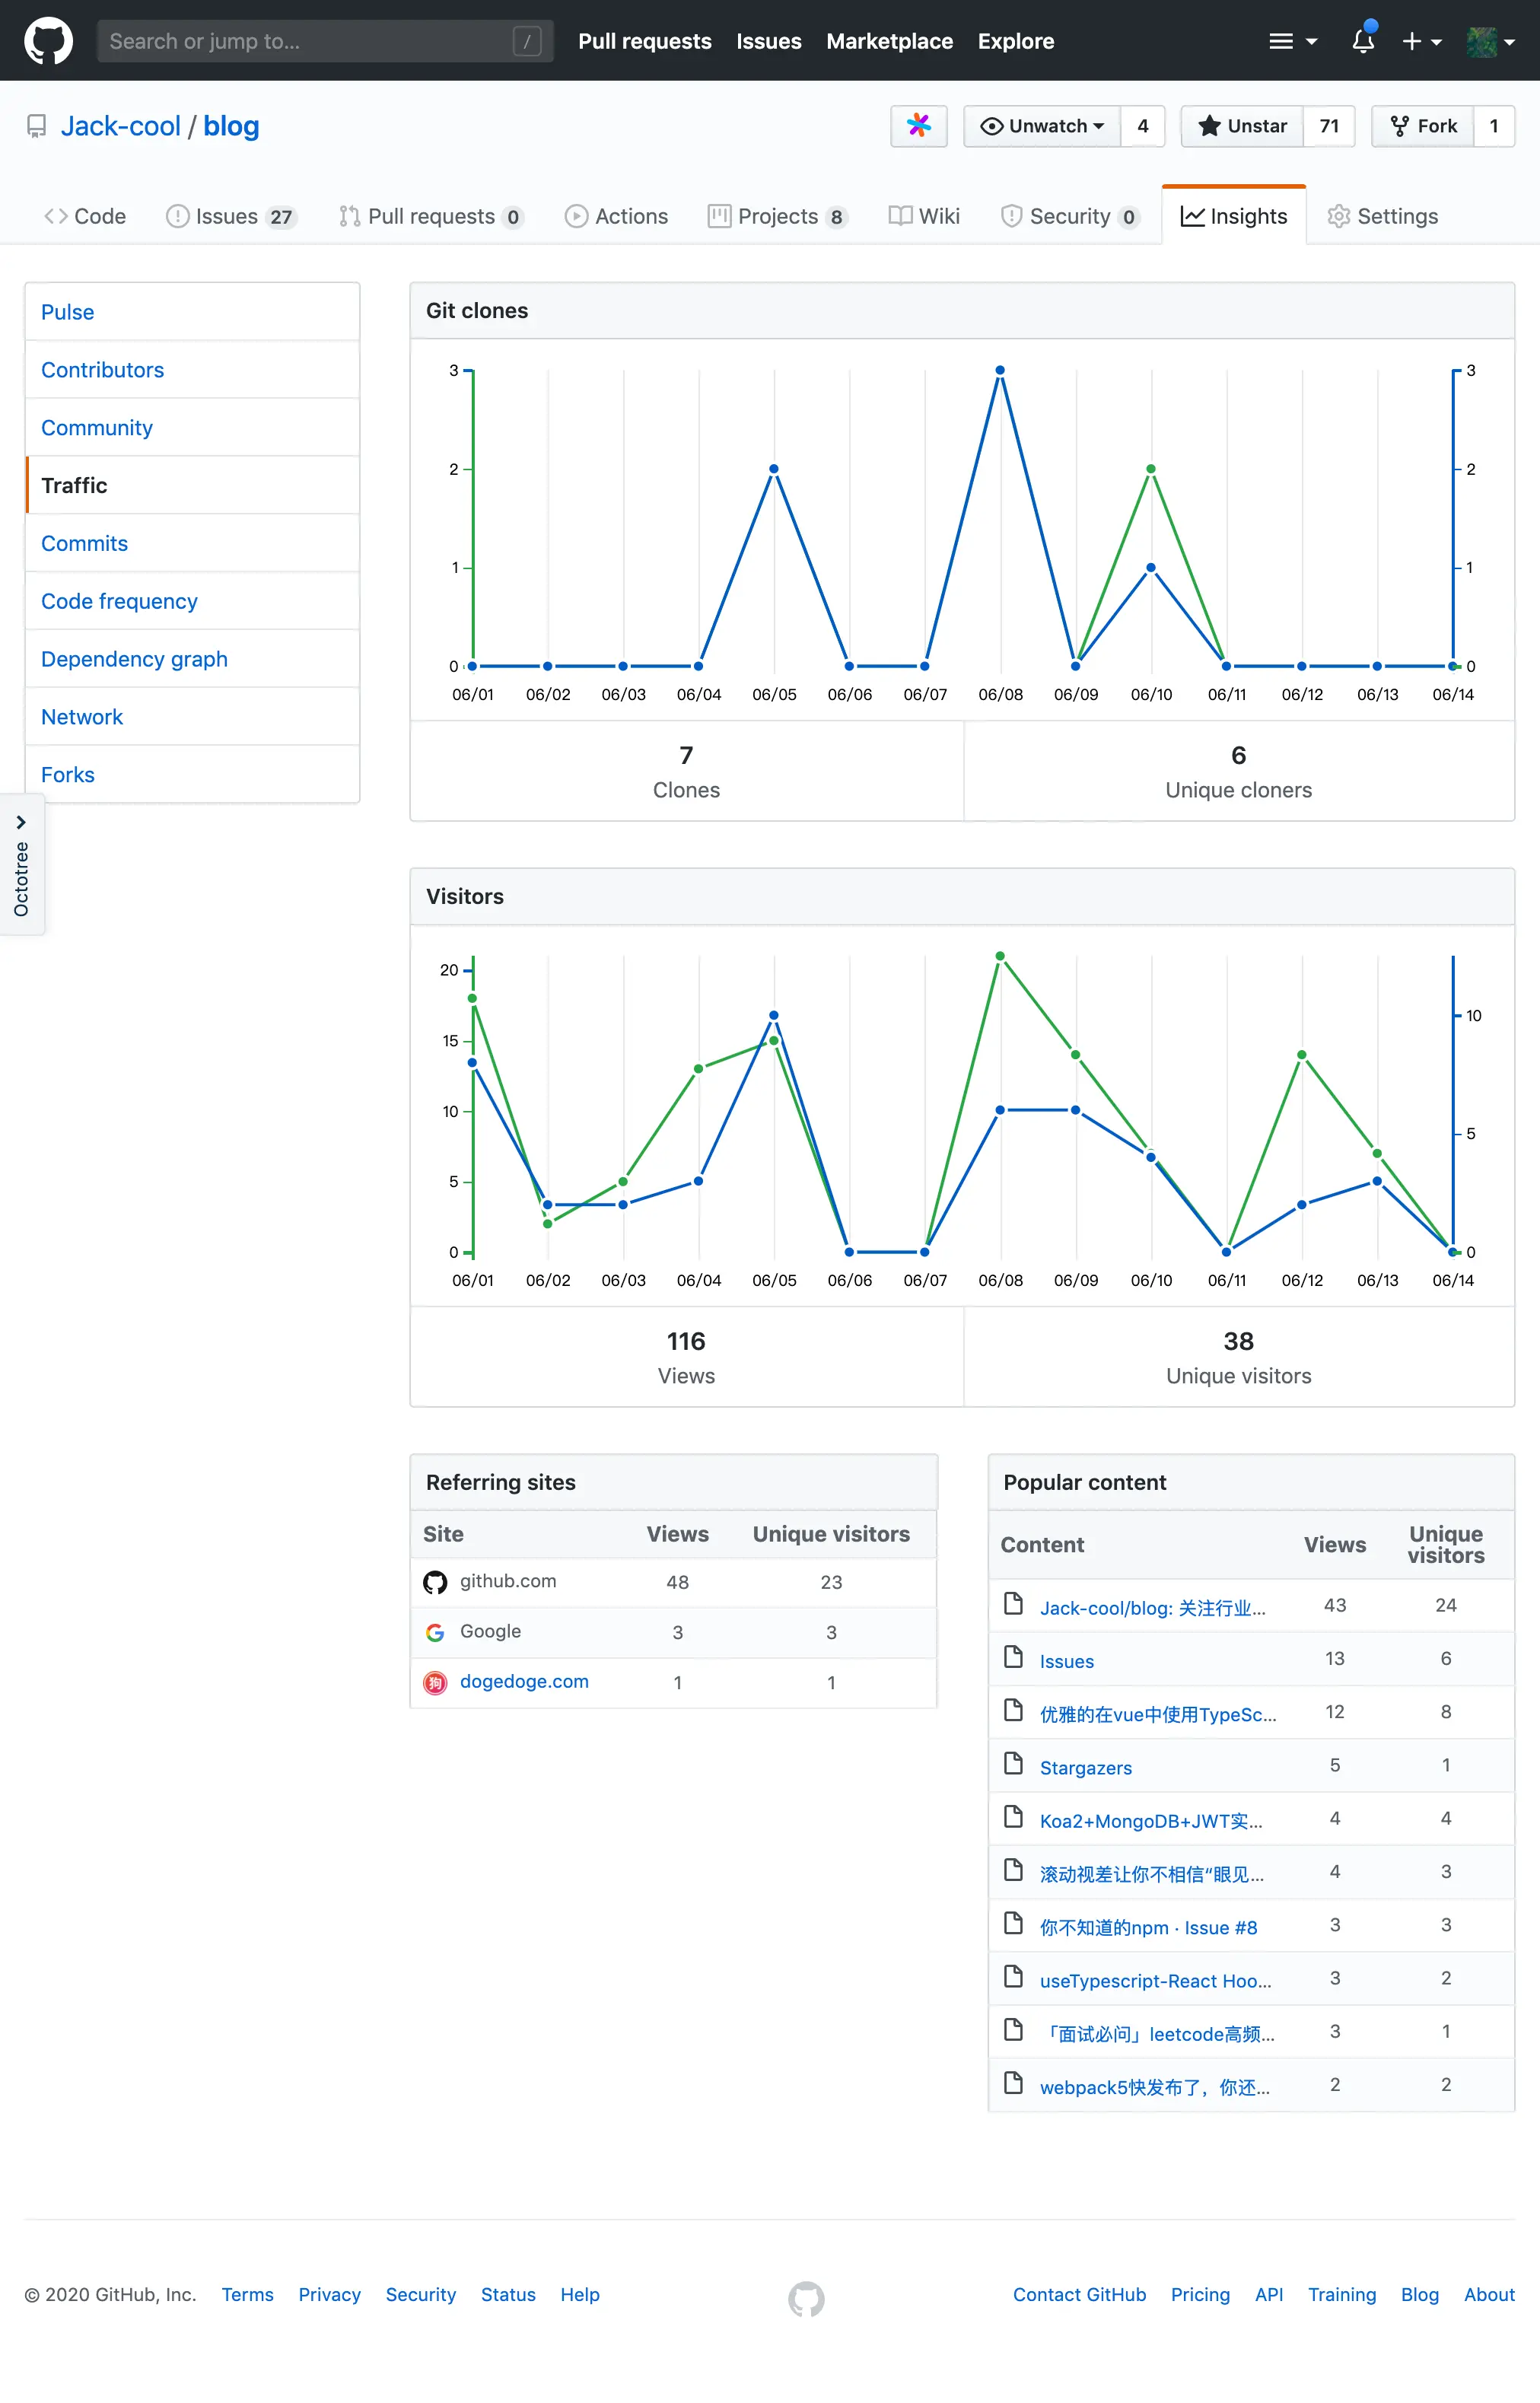The image size is (1540, 2403).
Task: Switch to the Settings tab
Action: [1382, 216]
